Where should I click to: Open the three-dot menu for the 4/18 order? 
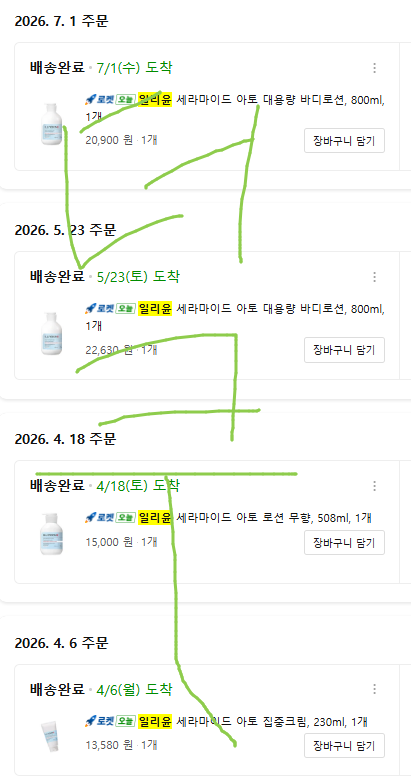pos(375,486)
